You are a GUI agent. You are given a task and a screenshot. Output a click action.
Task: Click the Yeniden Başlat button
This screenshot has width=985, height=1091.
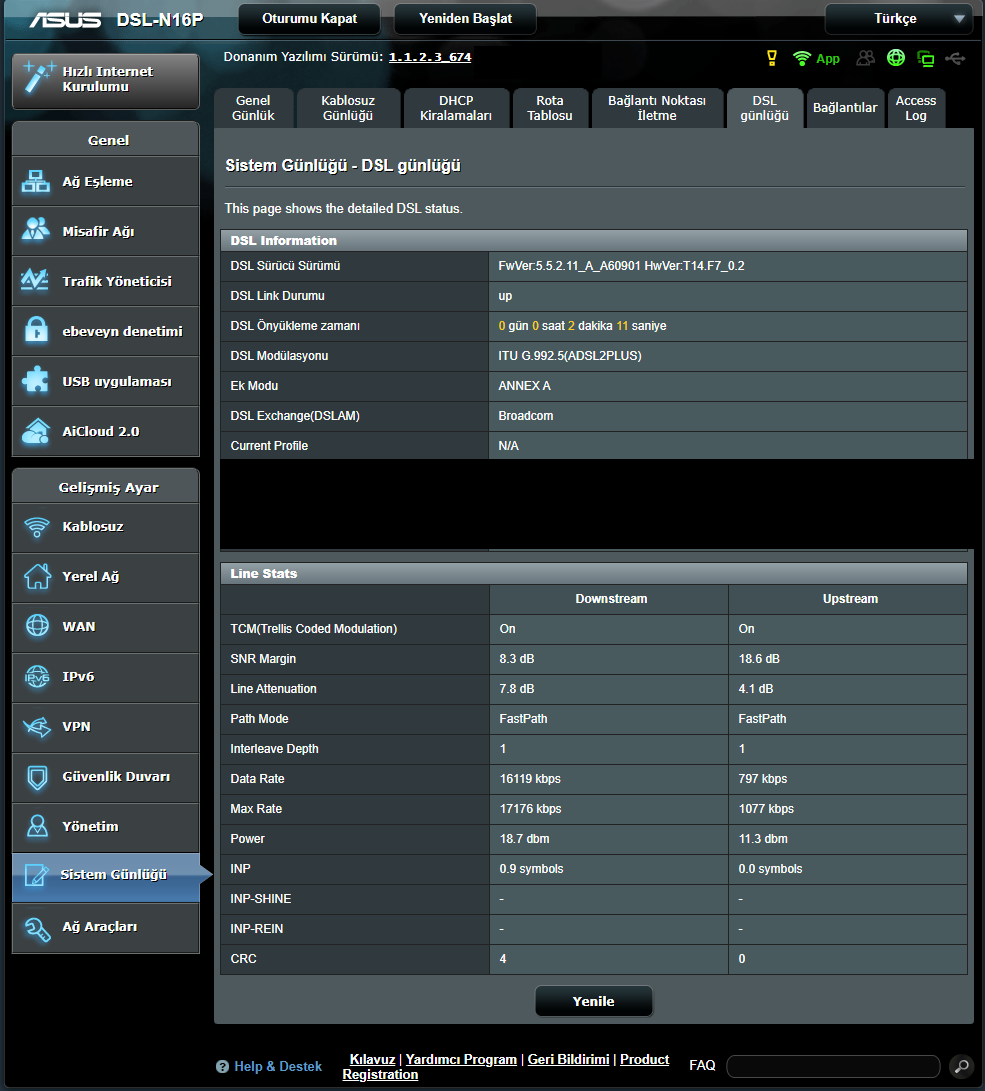465,19
